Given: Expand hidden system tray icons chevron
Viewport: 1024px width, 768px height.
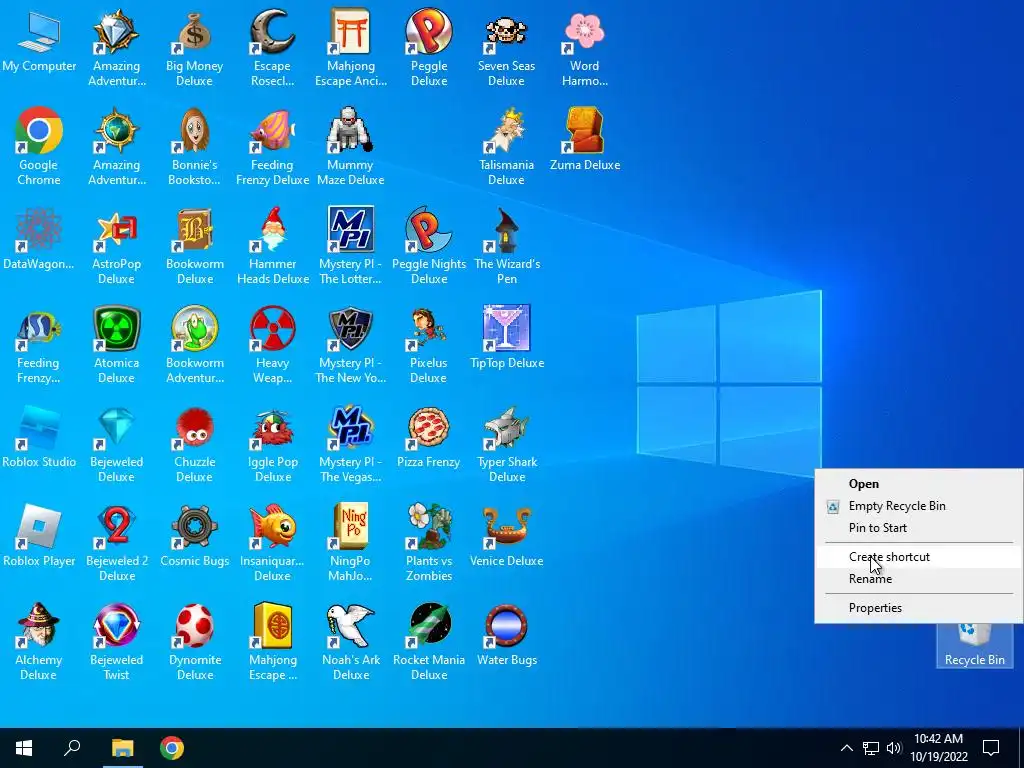Looking at the screenshot, I should pyautogui.click(x=846, y=748).
